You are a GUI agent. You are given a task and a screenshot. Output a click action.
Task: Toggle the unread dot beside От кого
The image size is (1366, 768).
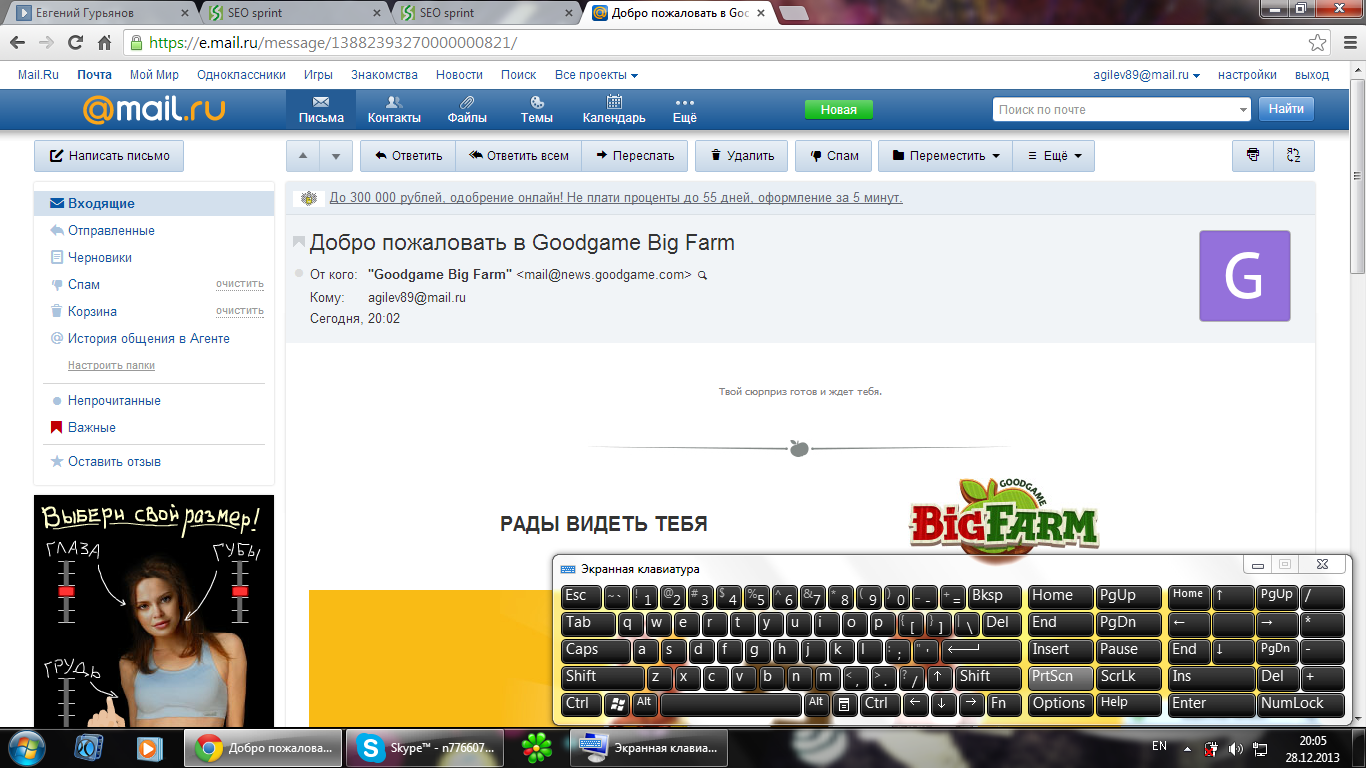pyautogui.click(x=299, y=273)
